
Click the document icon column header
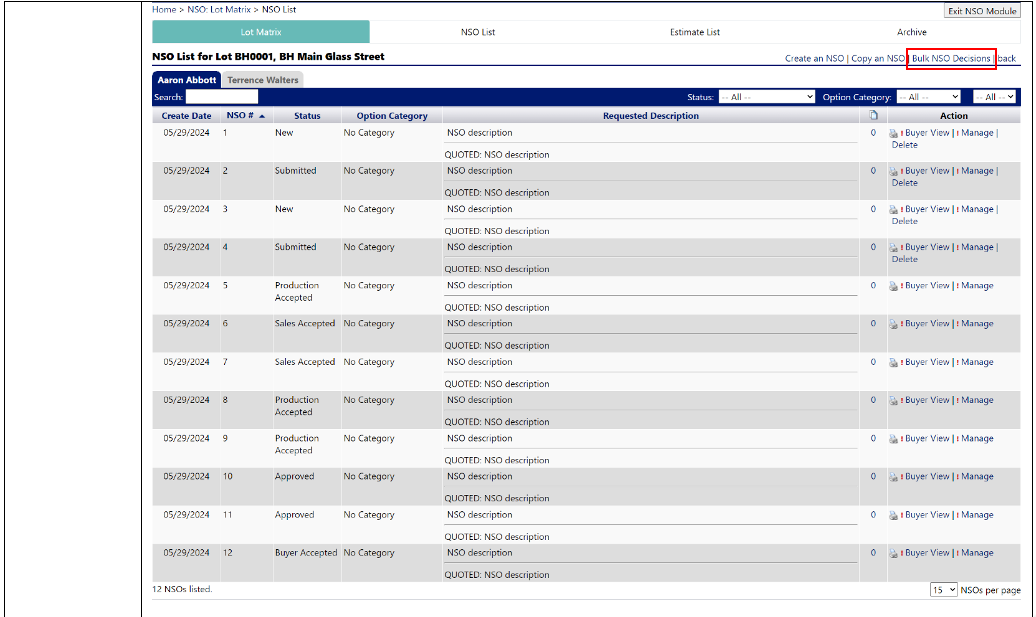coord(873,115)
